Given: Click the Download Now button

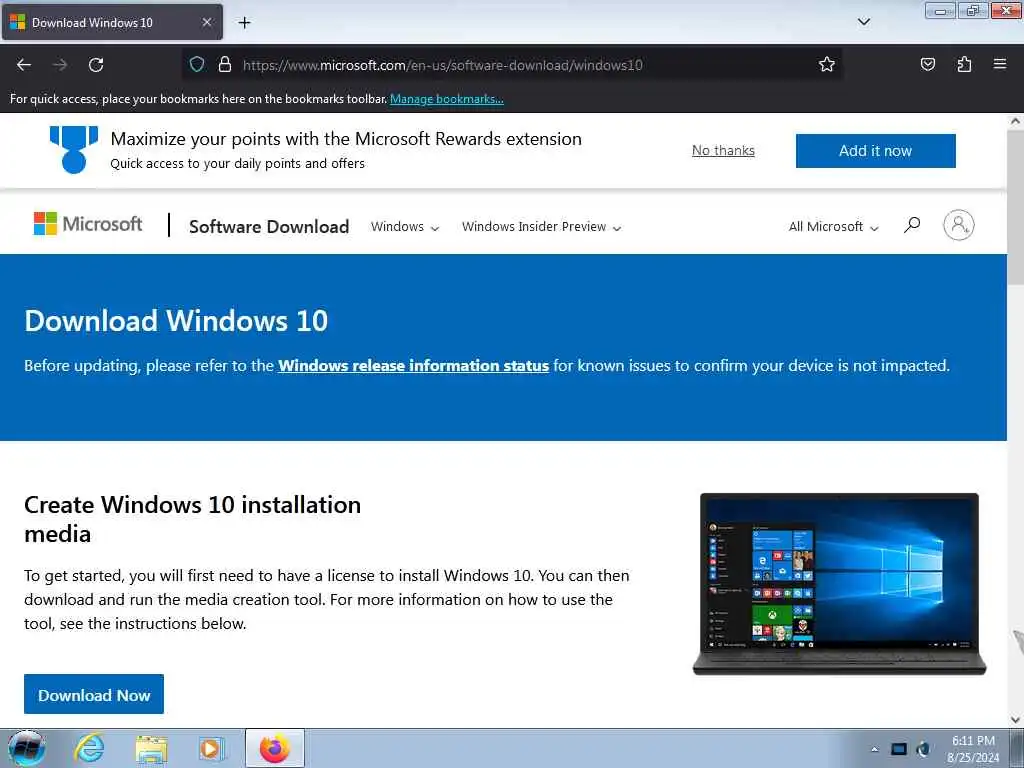Looking at the screenshot, I should (x=94, y=694).
